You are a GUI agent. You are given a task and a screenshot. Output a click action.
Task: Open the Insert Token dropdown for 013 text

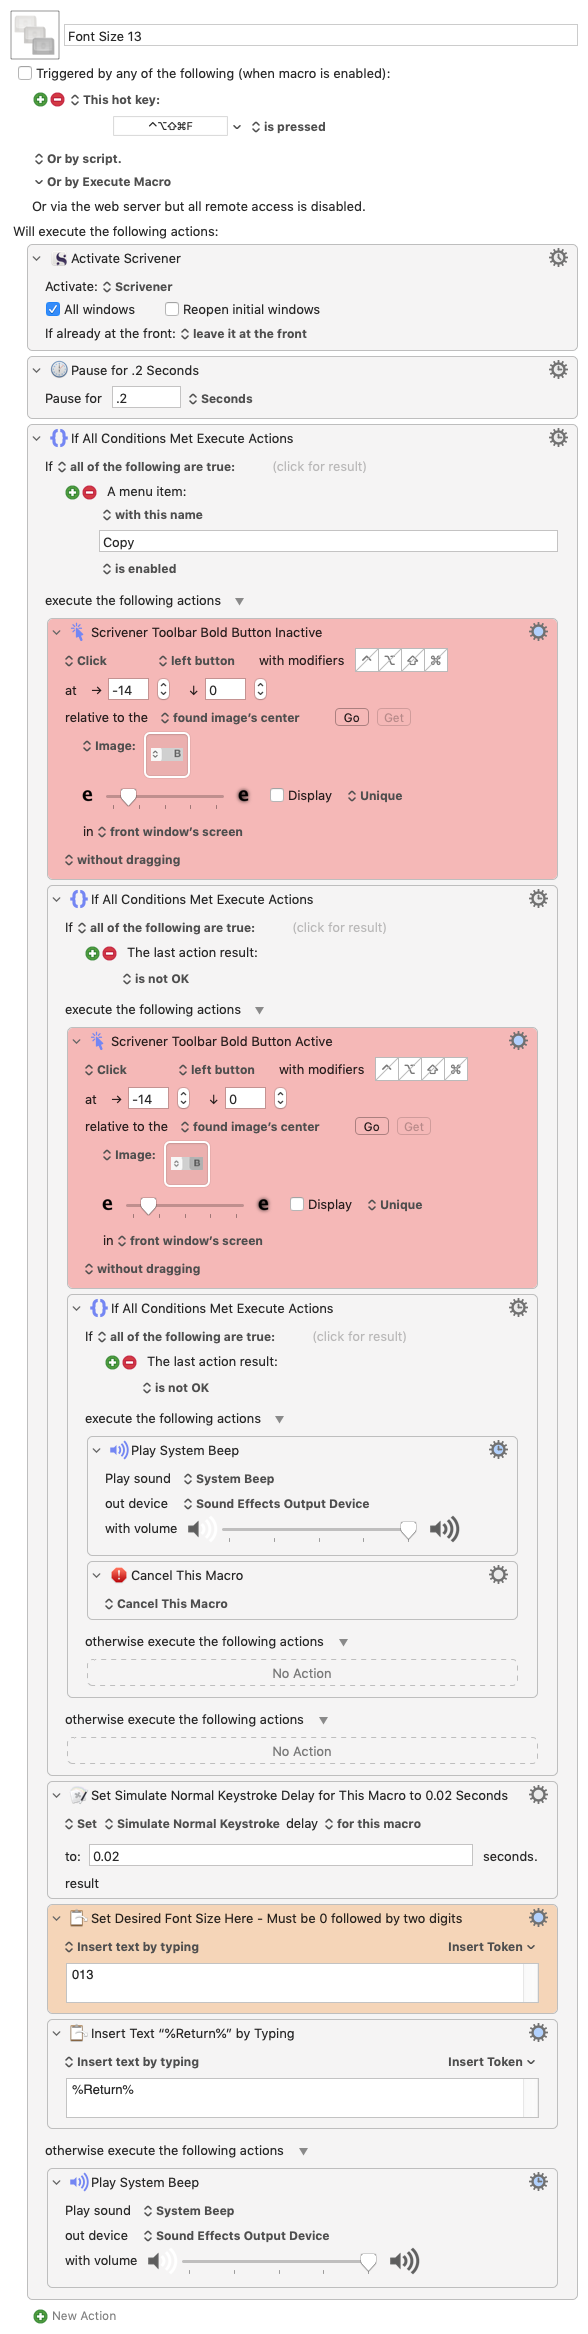pyautogui.click(x=491, y=1947)
